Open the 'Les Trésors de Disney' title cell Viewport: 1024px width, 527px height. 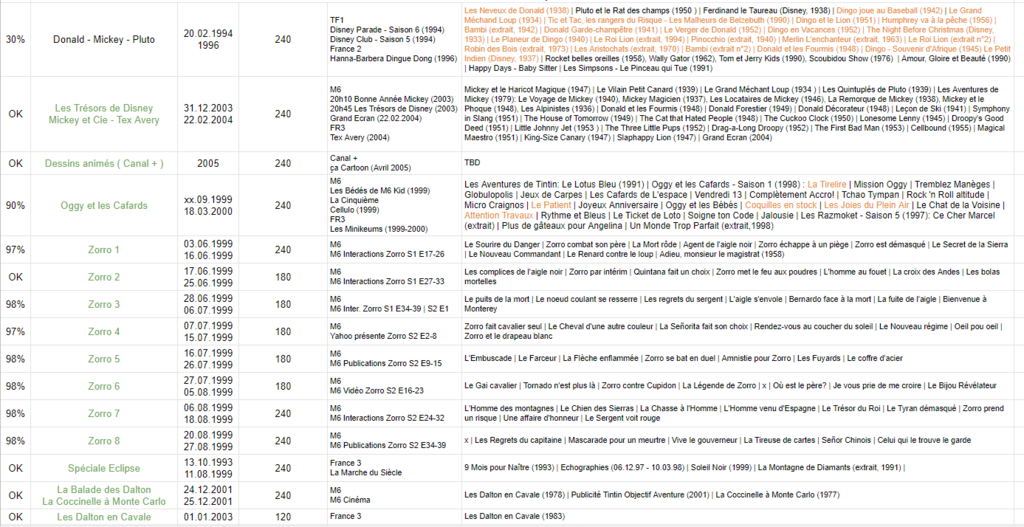click(104, 114)
